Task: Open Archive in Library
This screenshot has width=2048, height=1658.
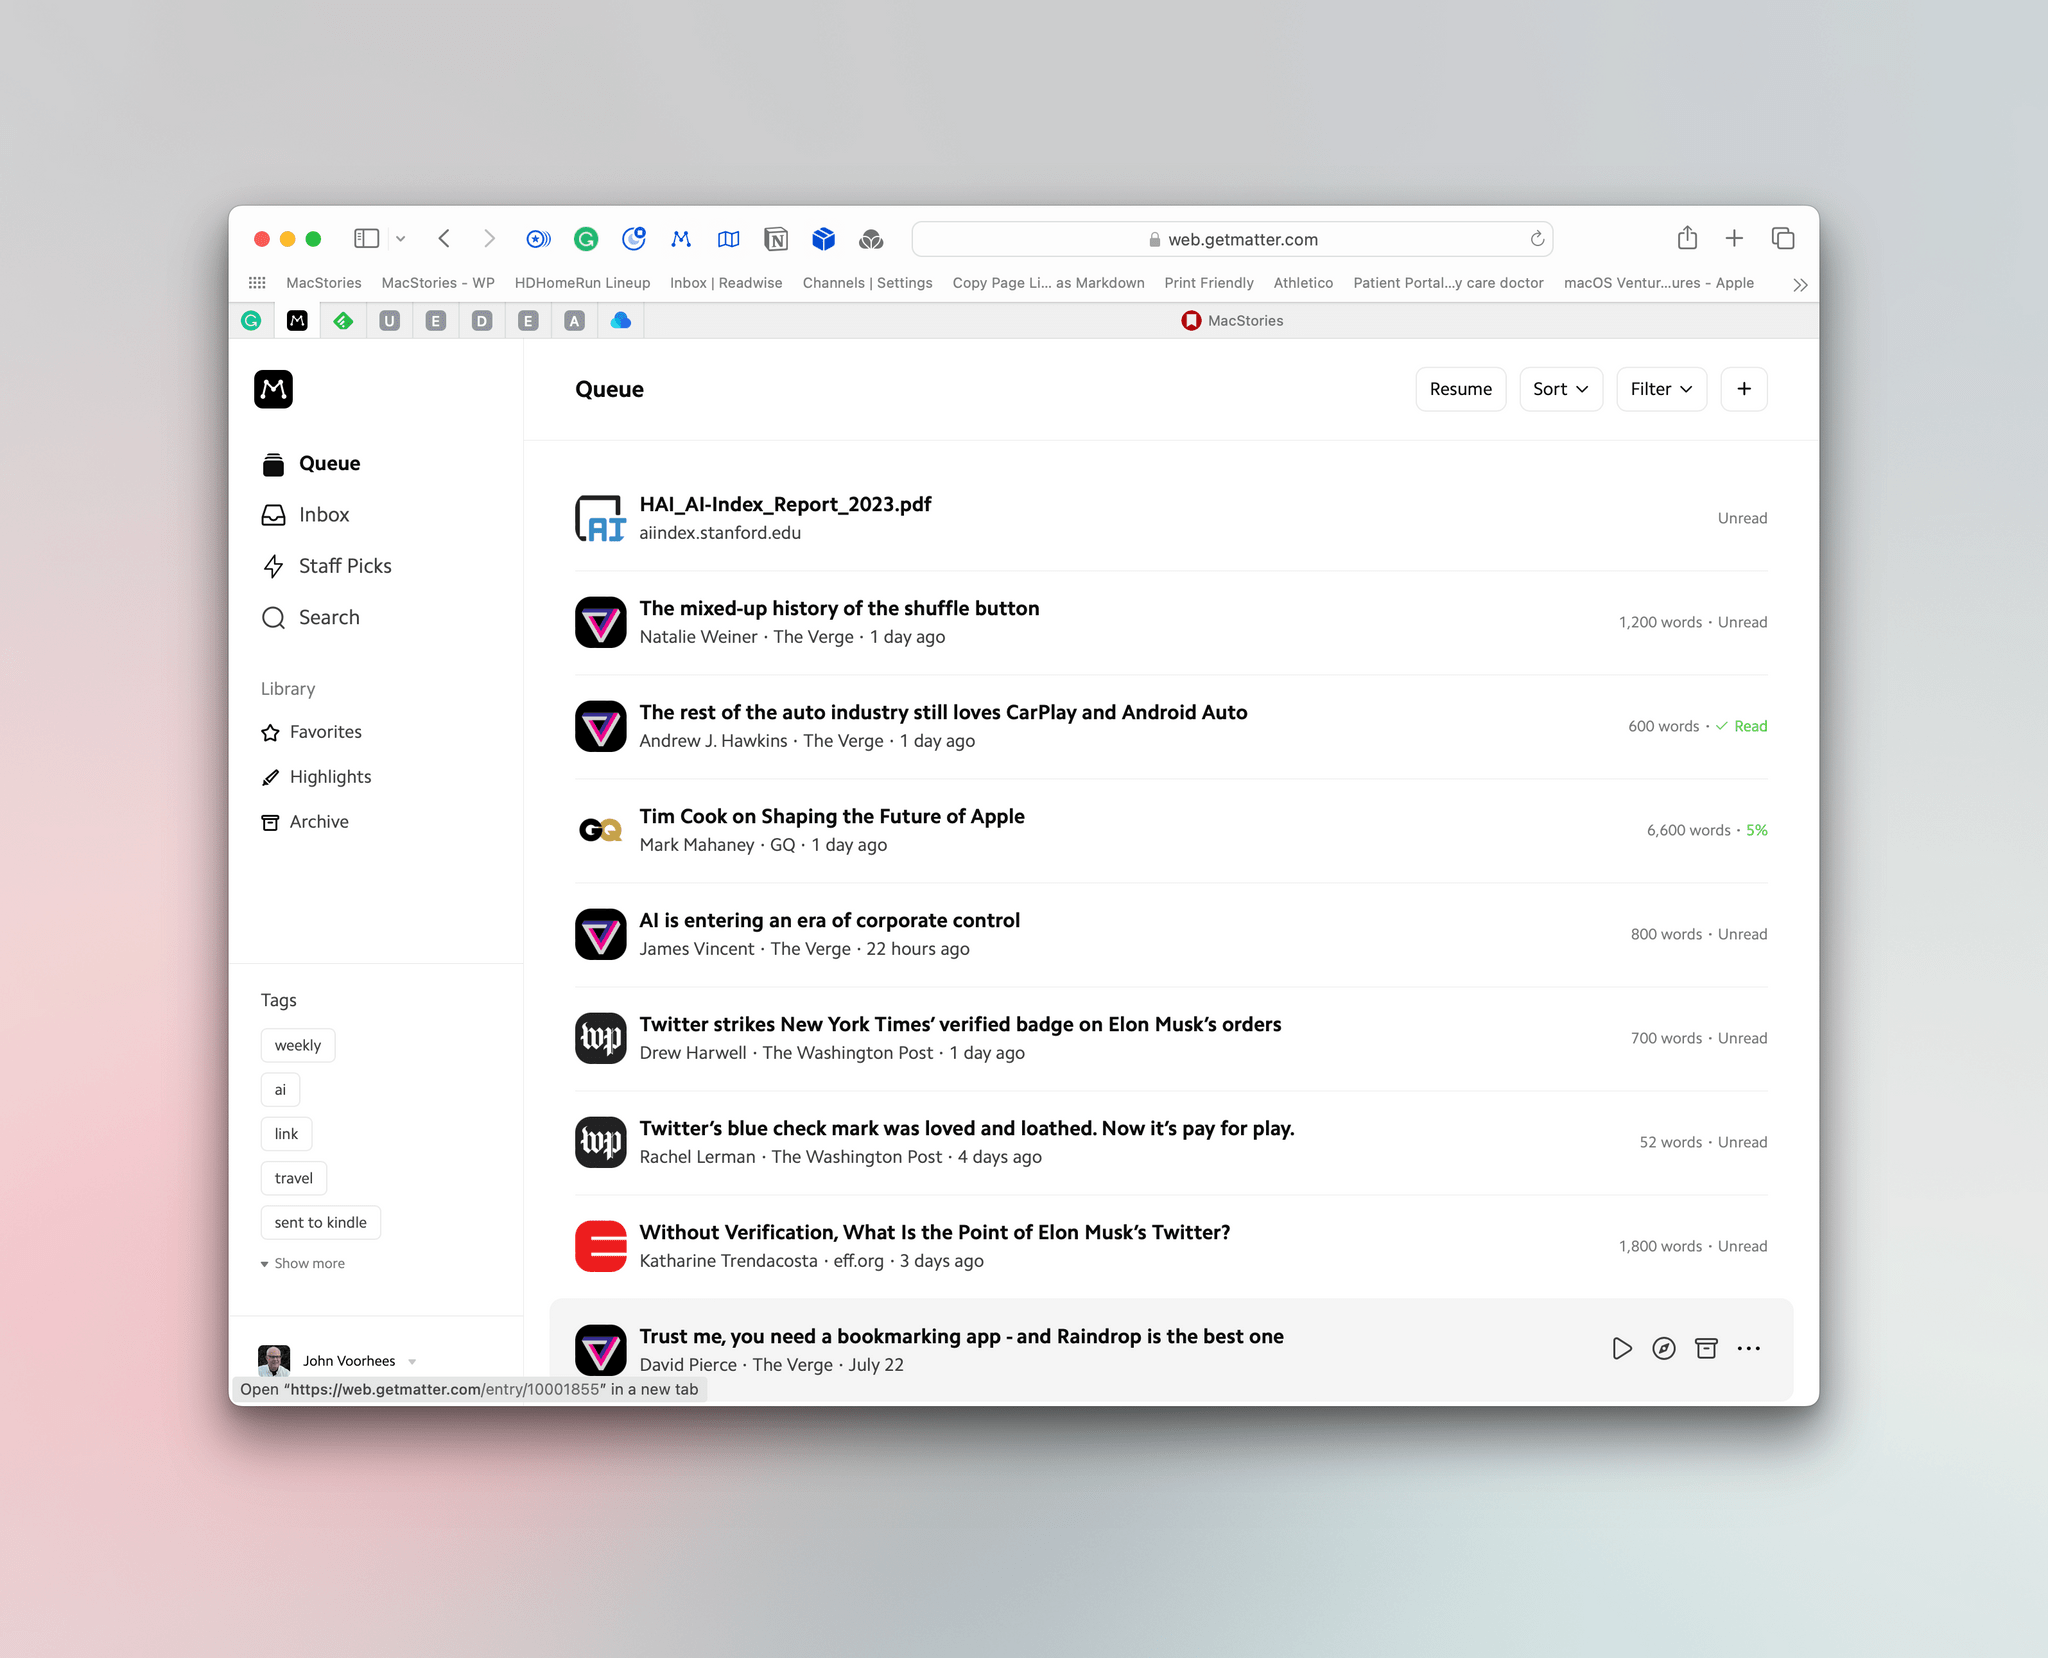Action: [320, 821]
